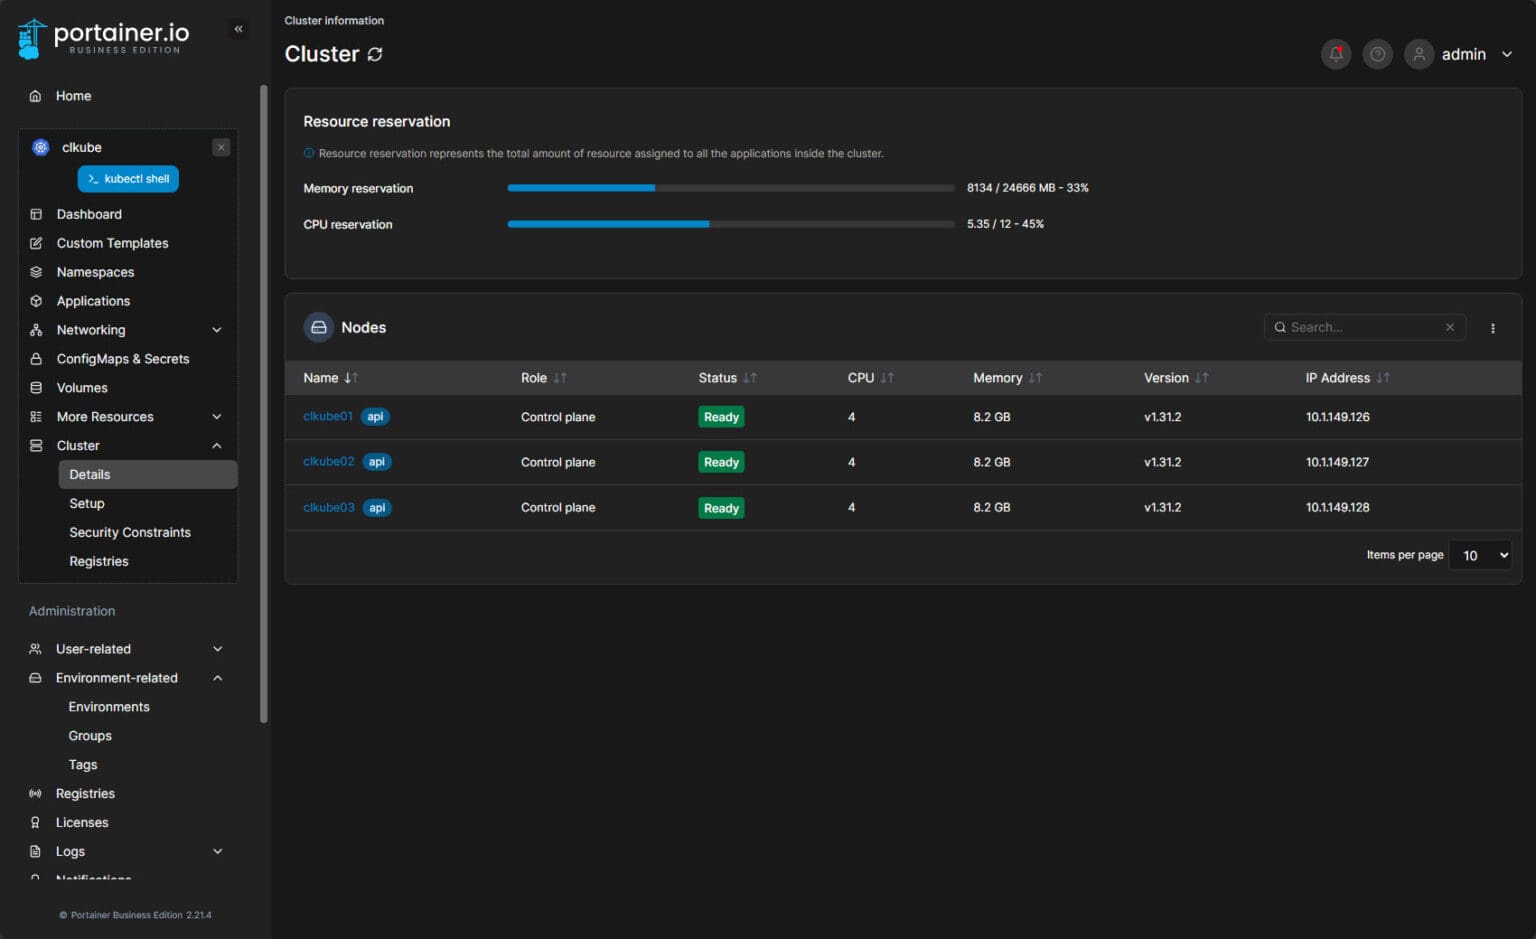The height and width of the screenshot is (939, 1536).
Task: Click the Namespaces stack icon
Action: pyautogui.click(x=35, y=272)
